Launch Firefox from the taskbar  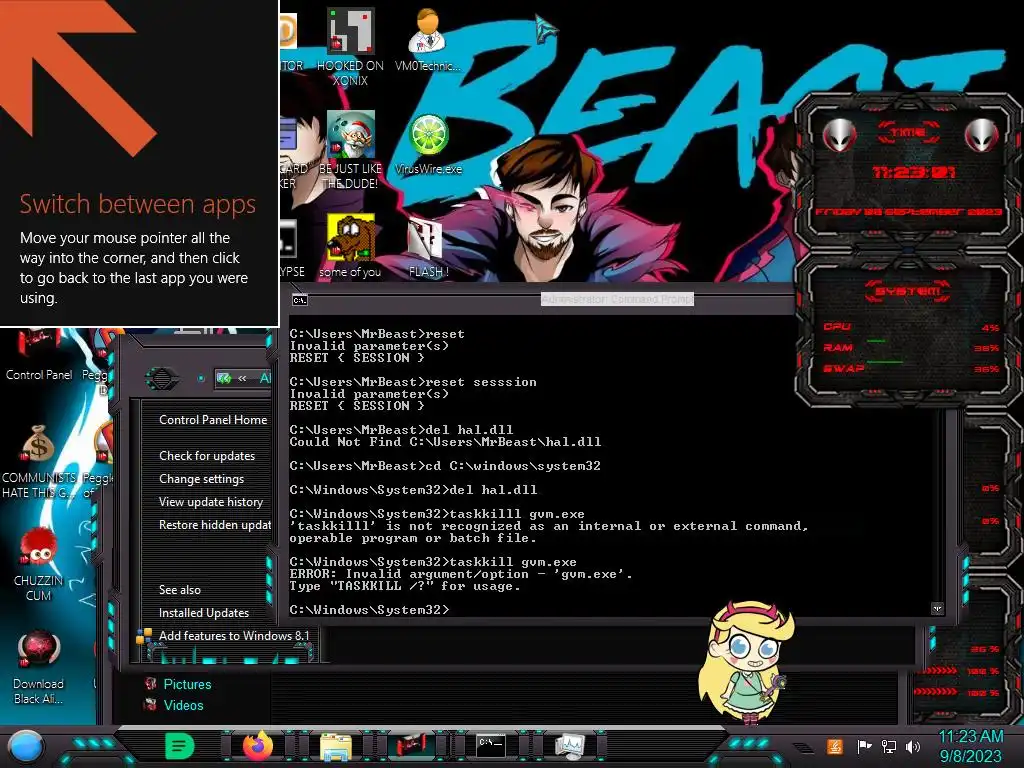(x=258, y=746)
